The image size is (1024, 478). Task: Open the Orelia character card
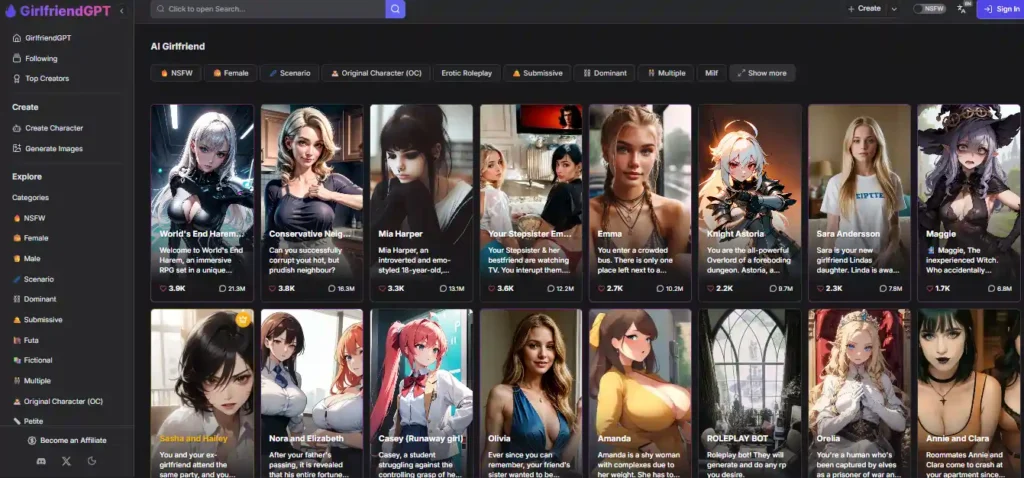(859, 394)
